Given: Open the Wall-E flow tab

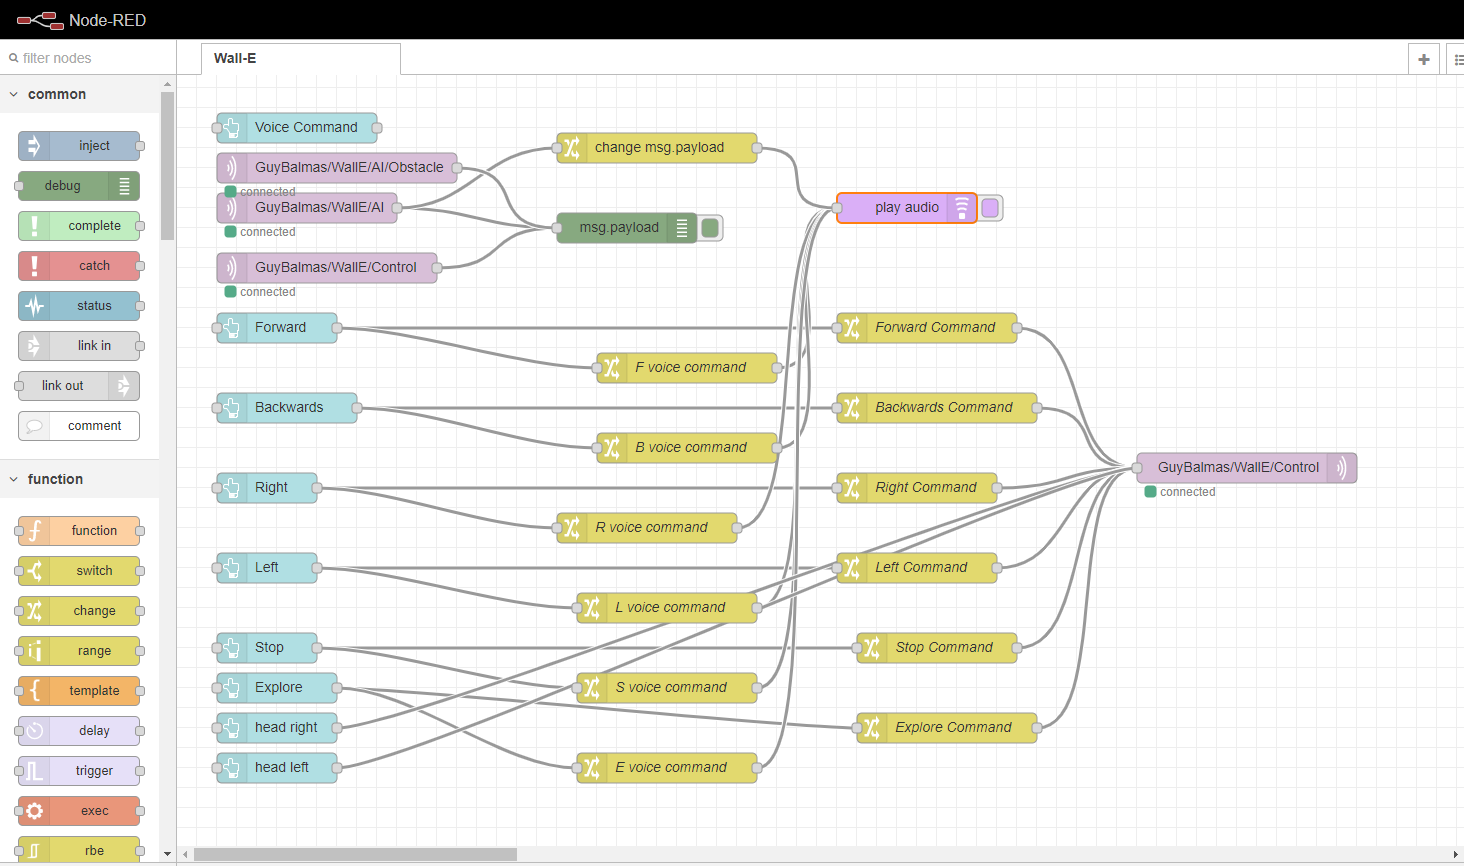Looking at the screenshot, I should point(300,58).
